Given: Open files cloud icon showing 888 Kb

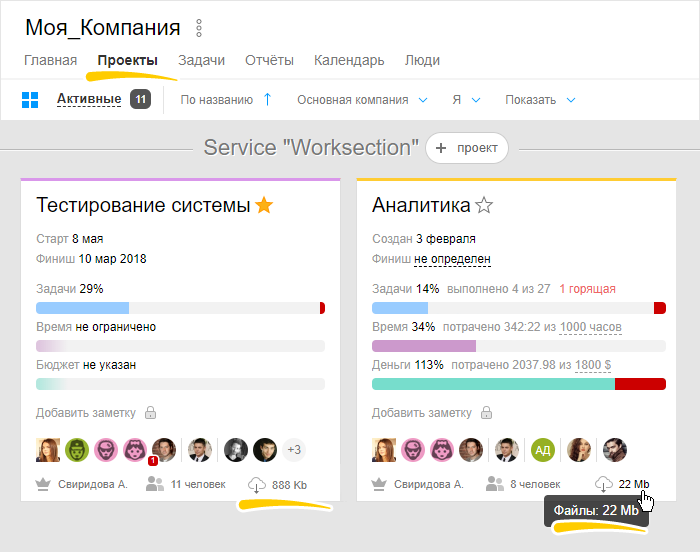Looking at the screenshot, I should point(256,485).
